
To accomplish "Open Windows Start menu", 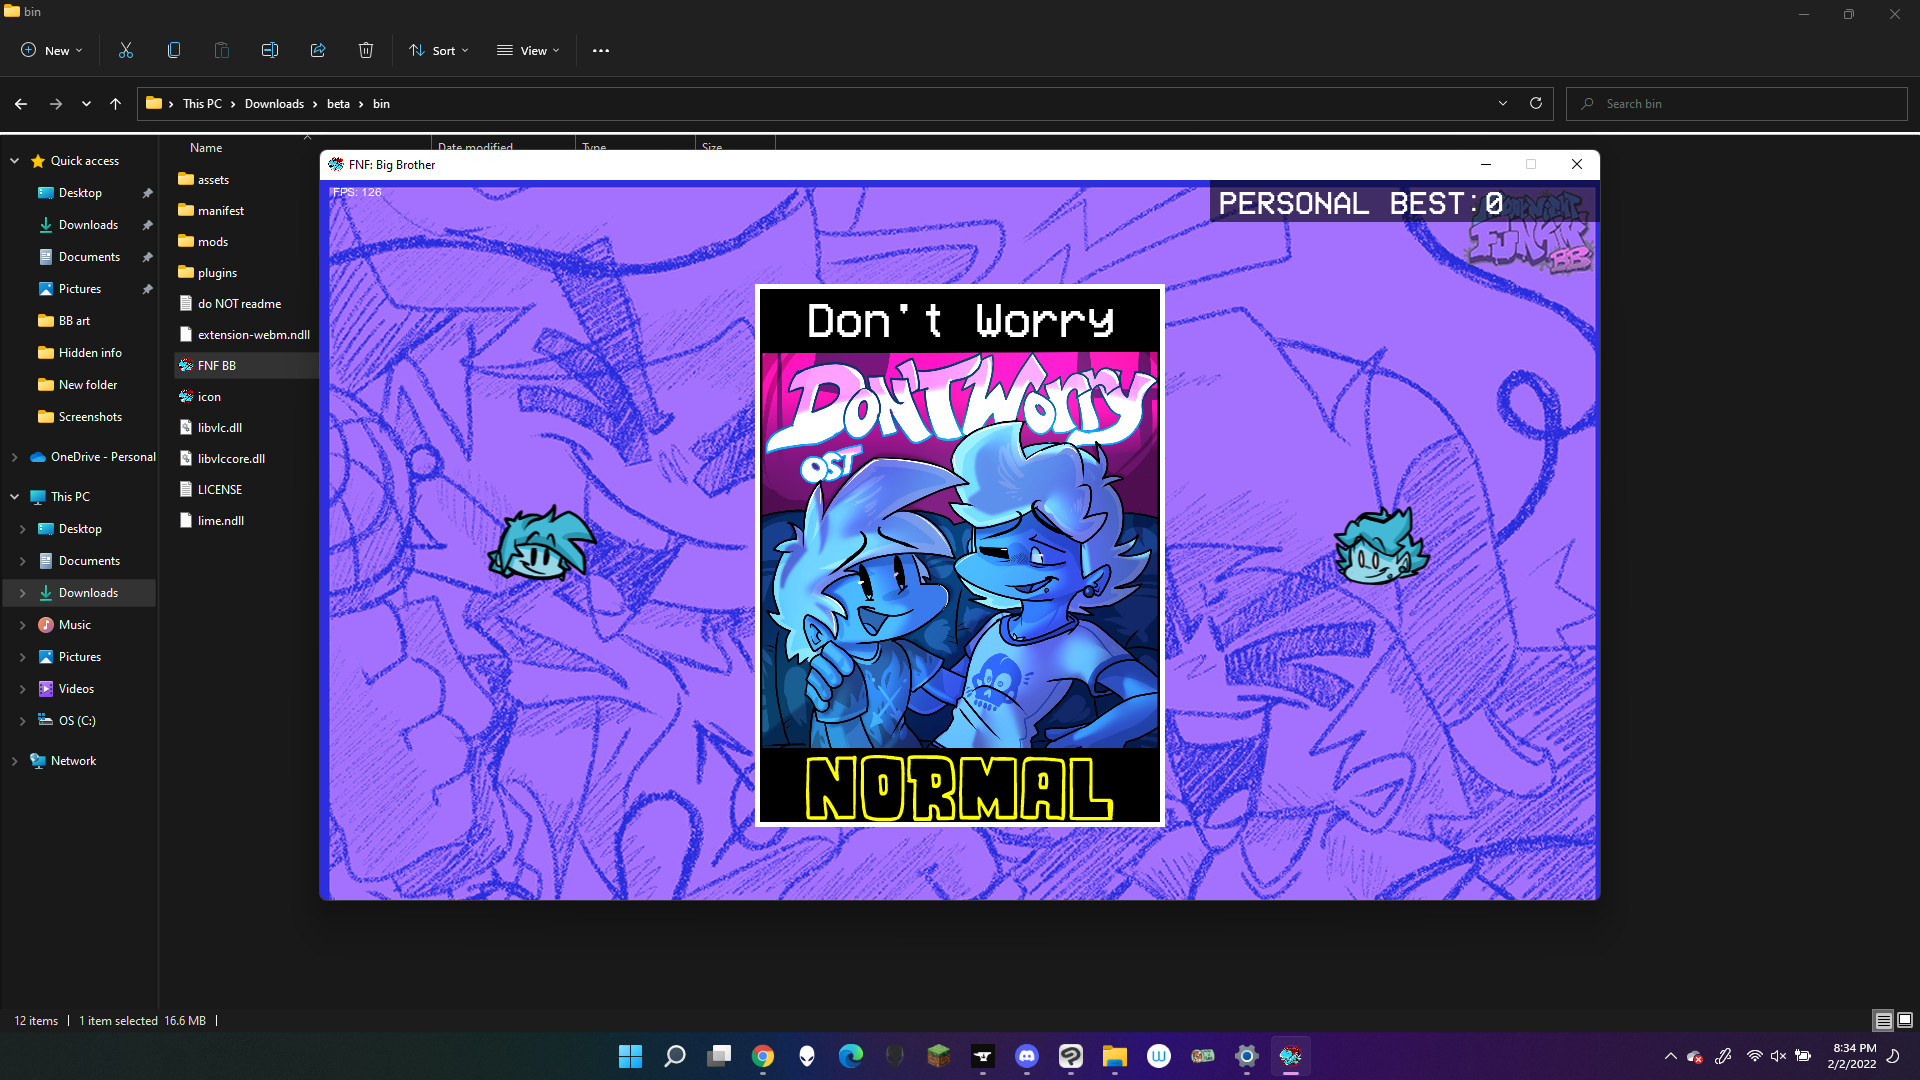I will pos(630,1056).
